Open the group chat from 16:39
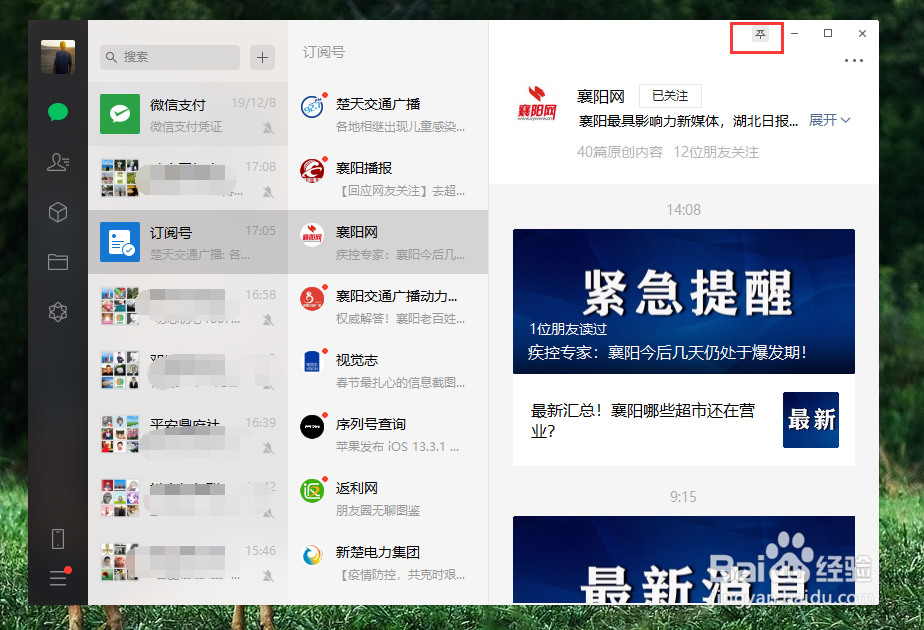 coord(188,434)
